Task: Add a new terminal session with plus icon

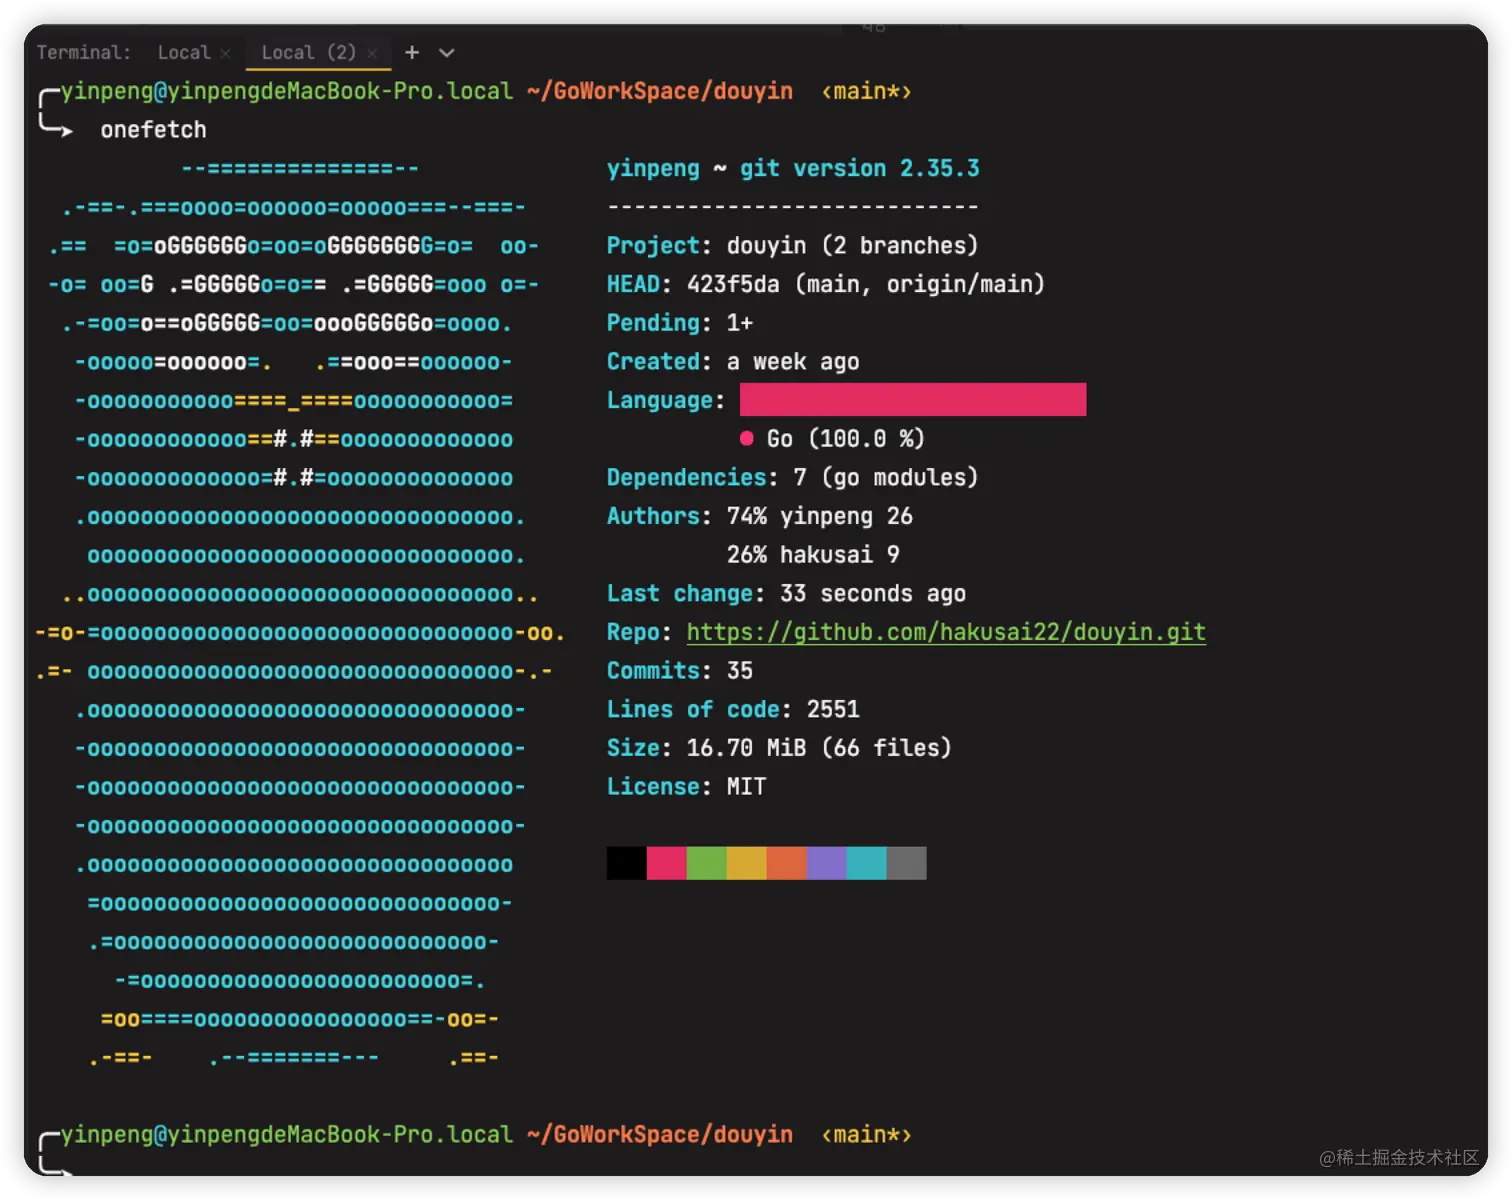Action: [412, 52]
